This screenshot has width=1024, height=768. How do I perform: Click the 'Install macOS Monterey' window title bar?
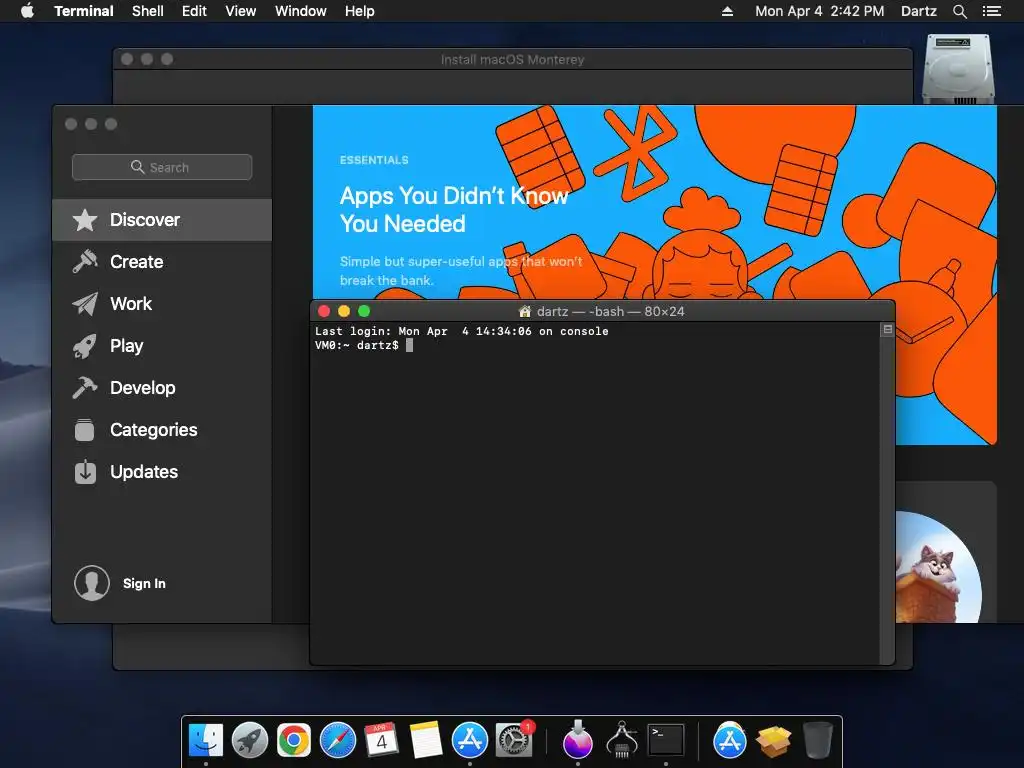(x=513, y=59)
